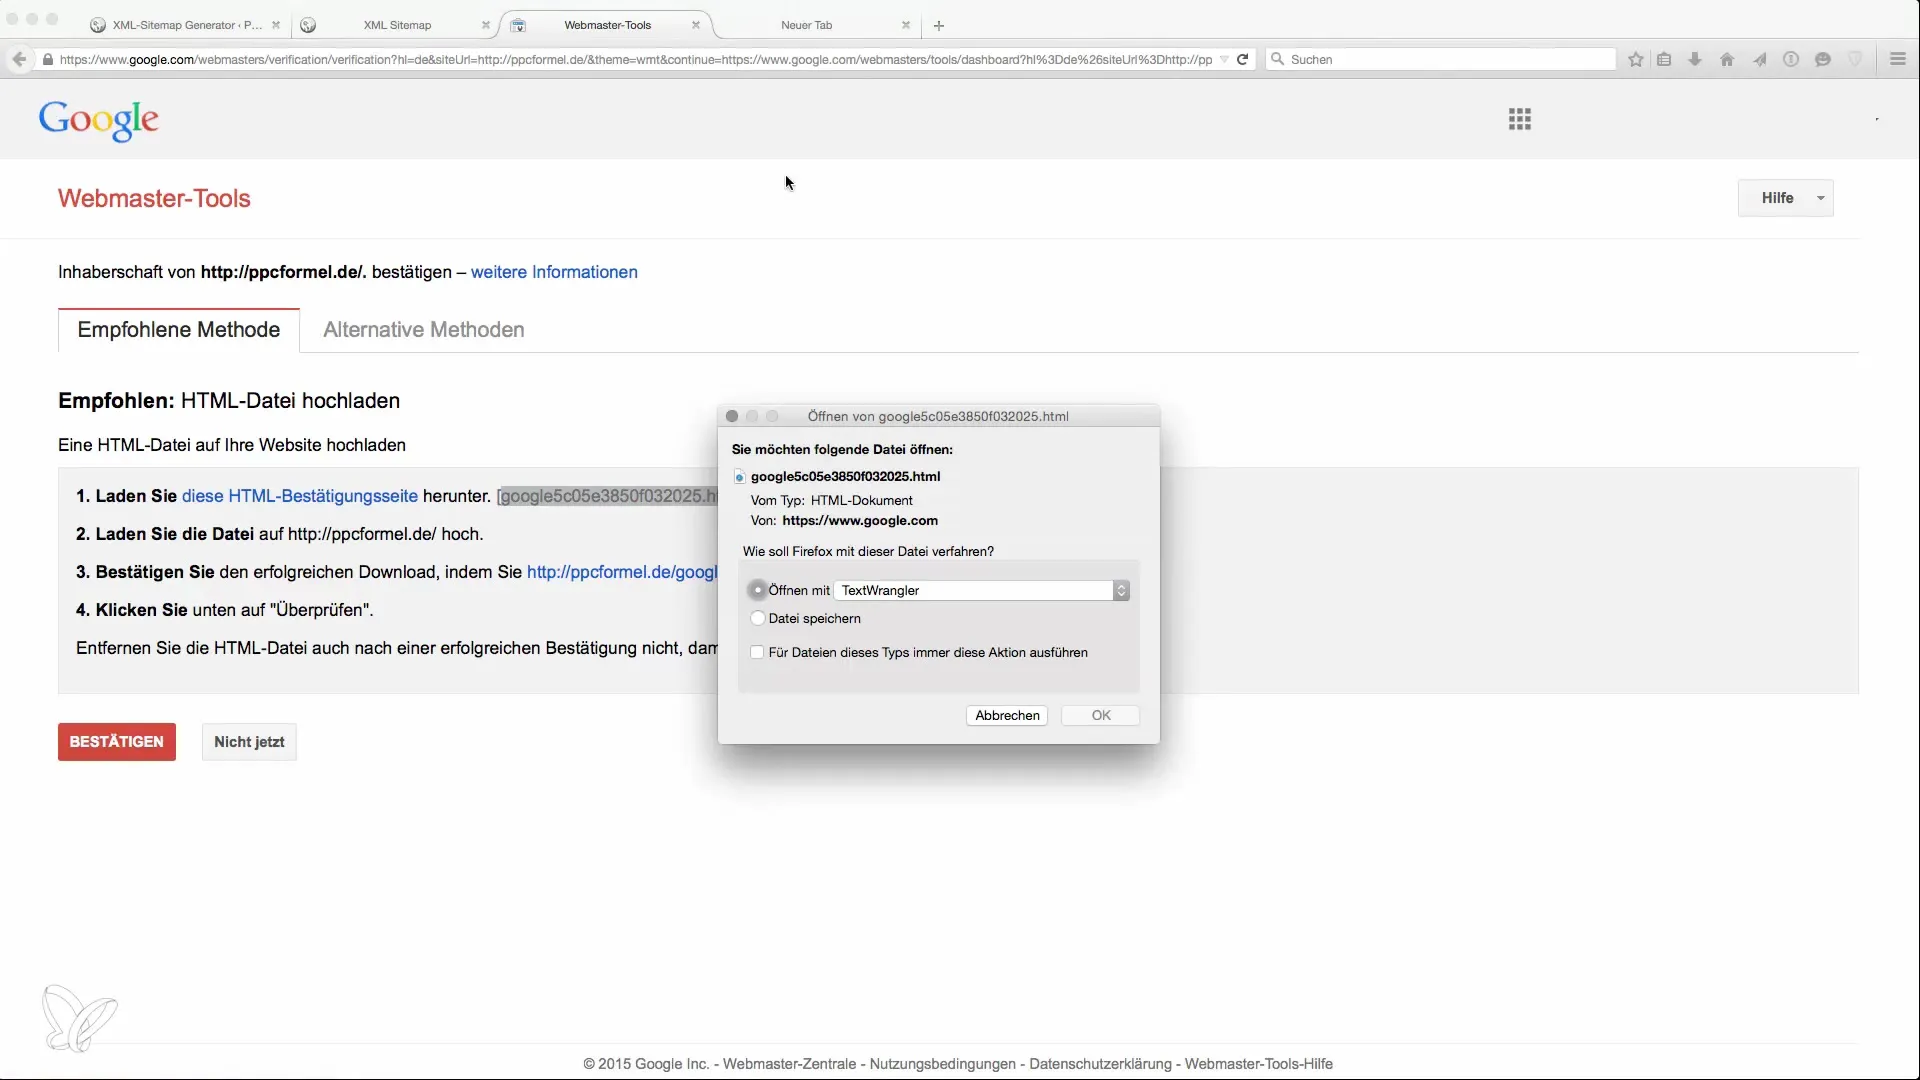Click the Google logo
This screenshot has width=1920, height=1080.
click(x=98, y=121)
